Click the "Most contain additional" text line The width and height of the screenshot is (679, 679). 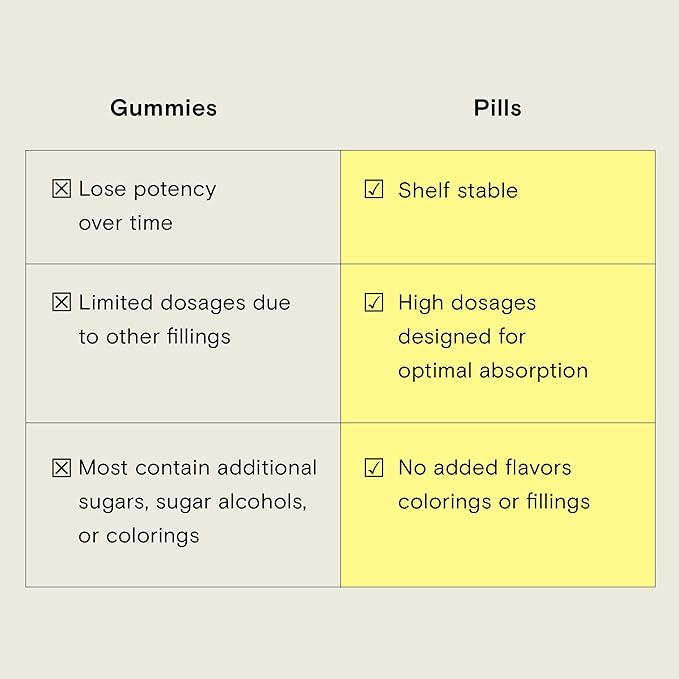click(197, 467)
